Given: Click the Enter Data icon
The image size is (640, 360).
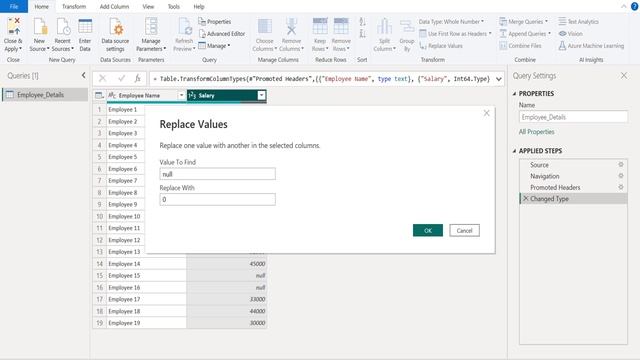Looking at the screenshot, I should pyautogui.click(x=85, y=27).
